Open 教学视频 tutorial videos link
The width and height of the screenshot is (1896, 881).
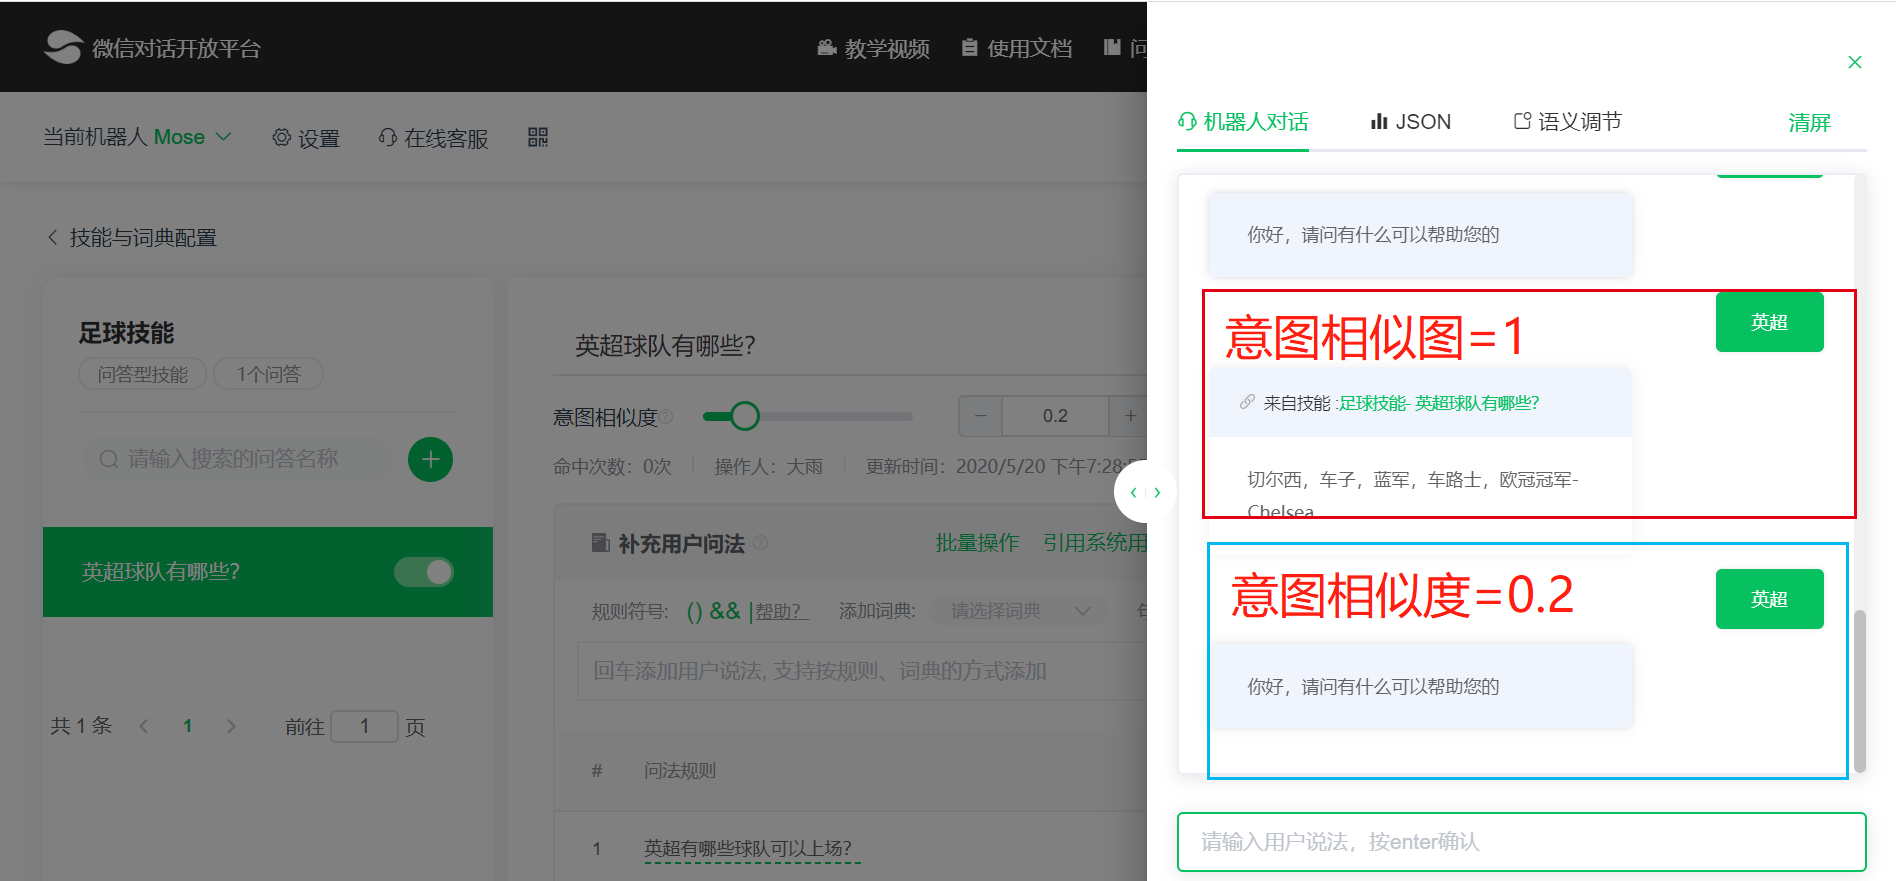(x=874, y=48)
